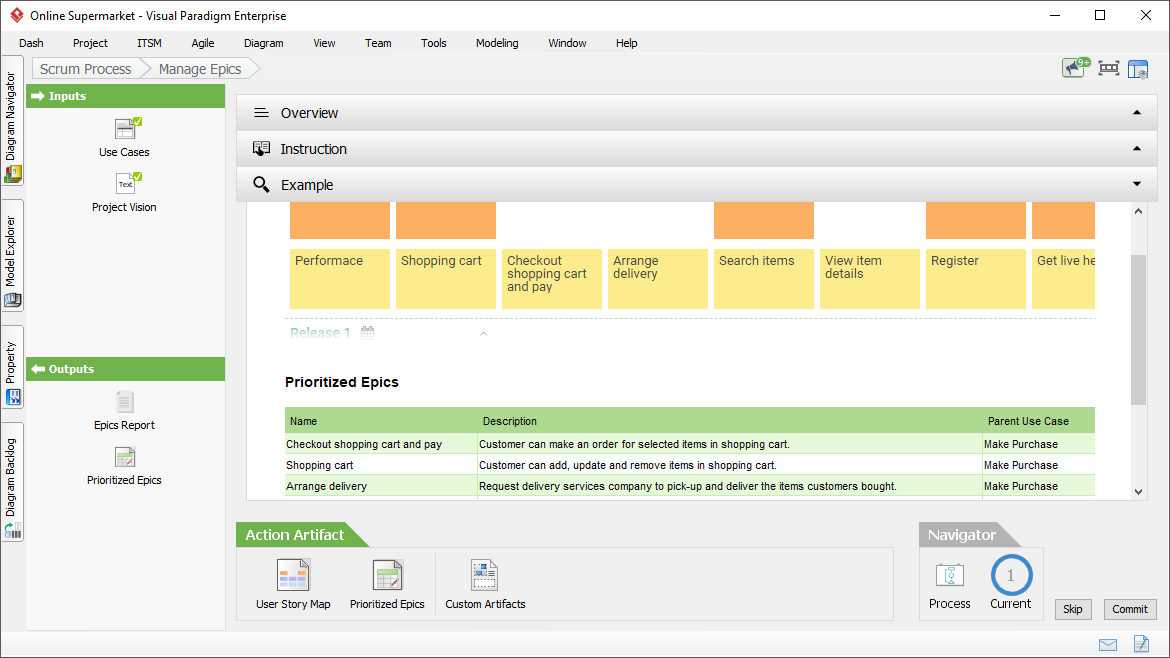
Task: Click Manage Epics breadcrumb
Action: click(x=200, y=69)
